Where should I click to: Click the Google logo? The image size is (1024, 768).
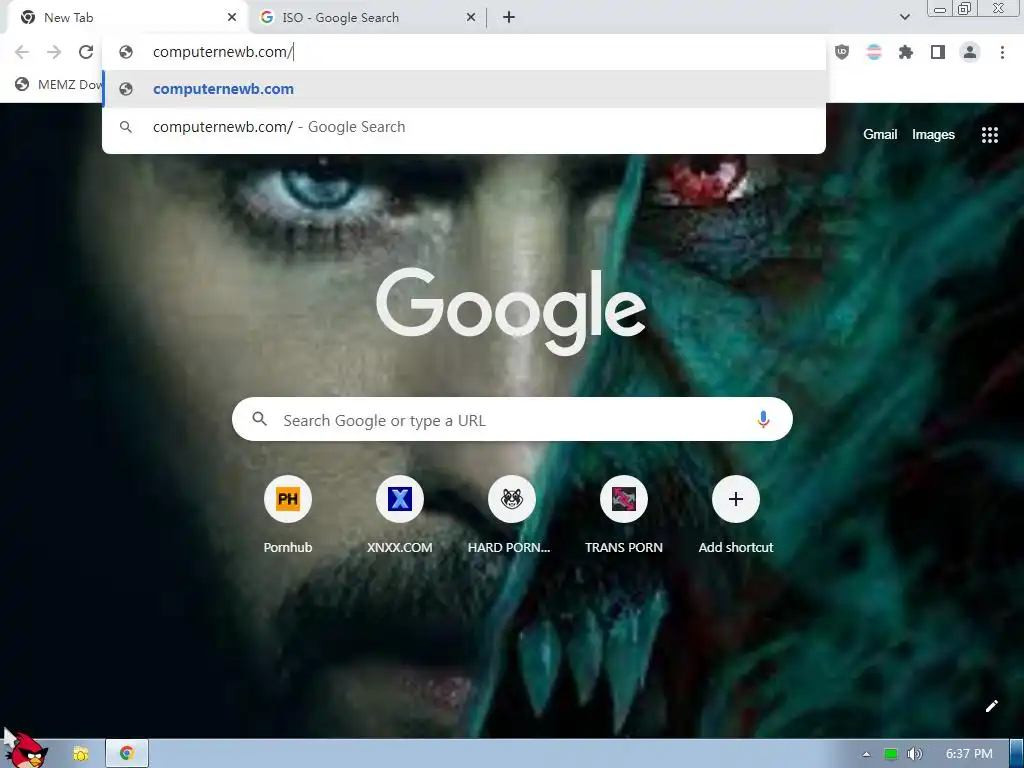tap(511, 310)
